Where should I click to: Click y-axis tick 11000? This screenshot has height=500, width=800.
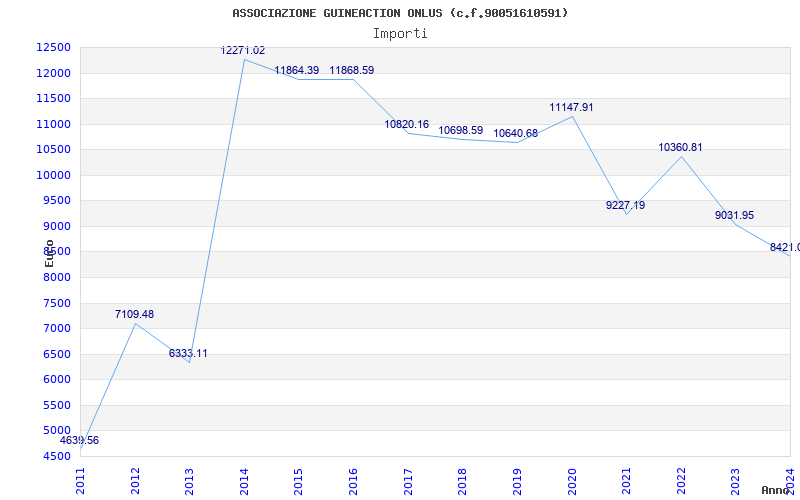pyautogui.click(x=54, y=124)
